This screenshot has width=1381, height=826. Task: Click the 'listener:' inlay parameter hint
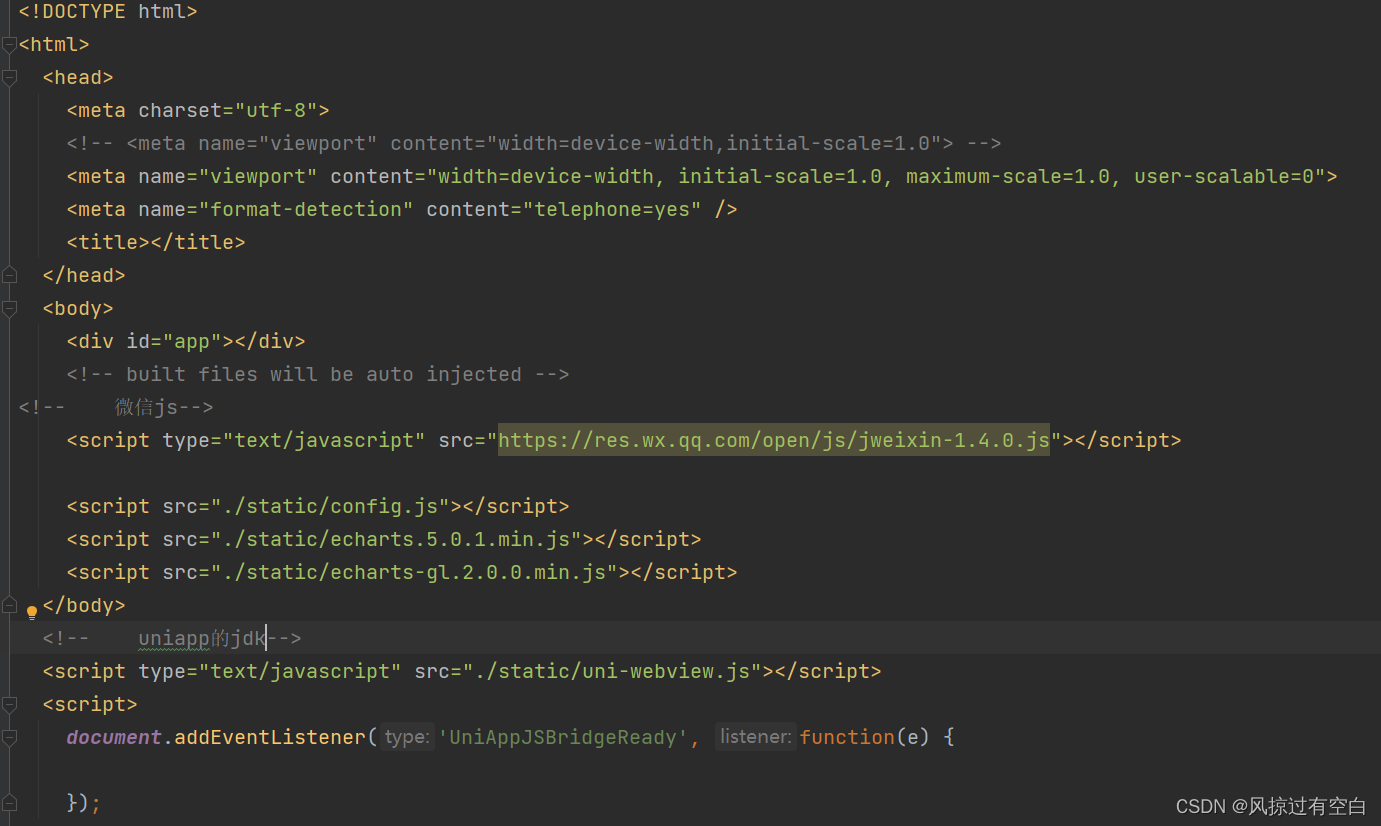[756, 737]
